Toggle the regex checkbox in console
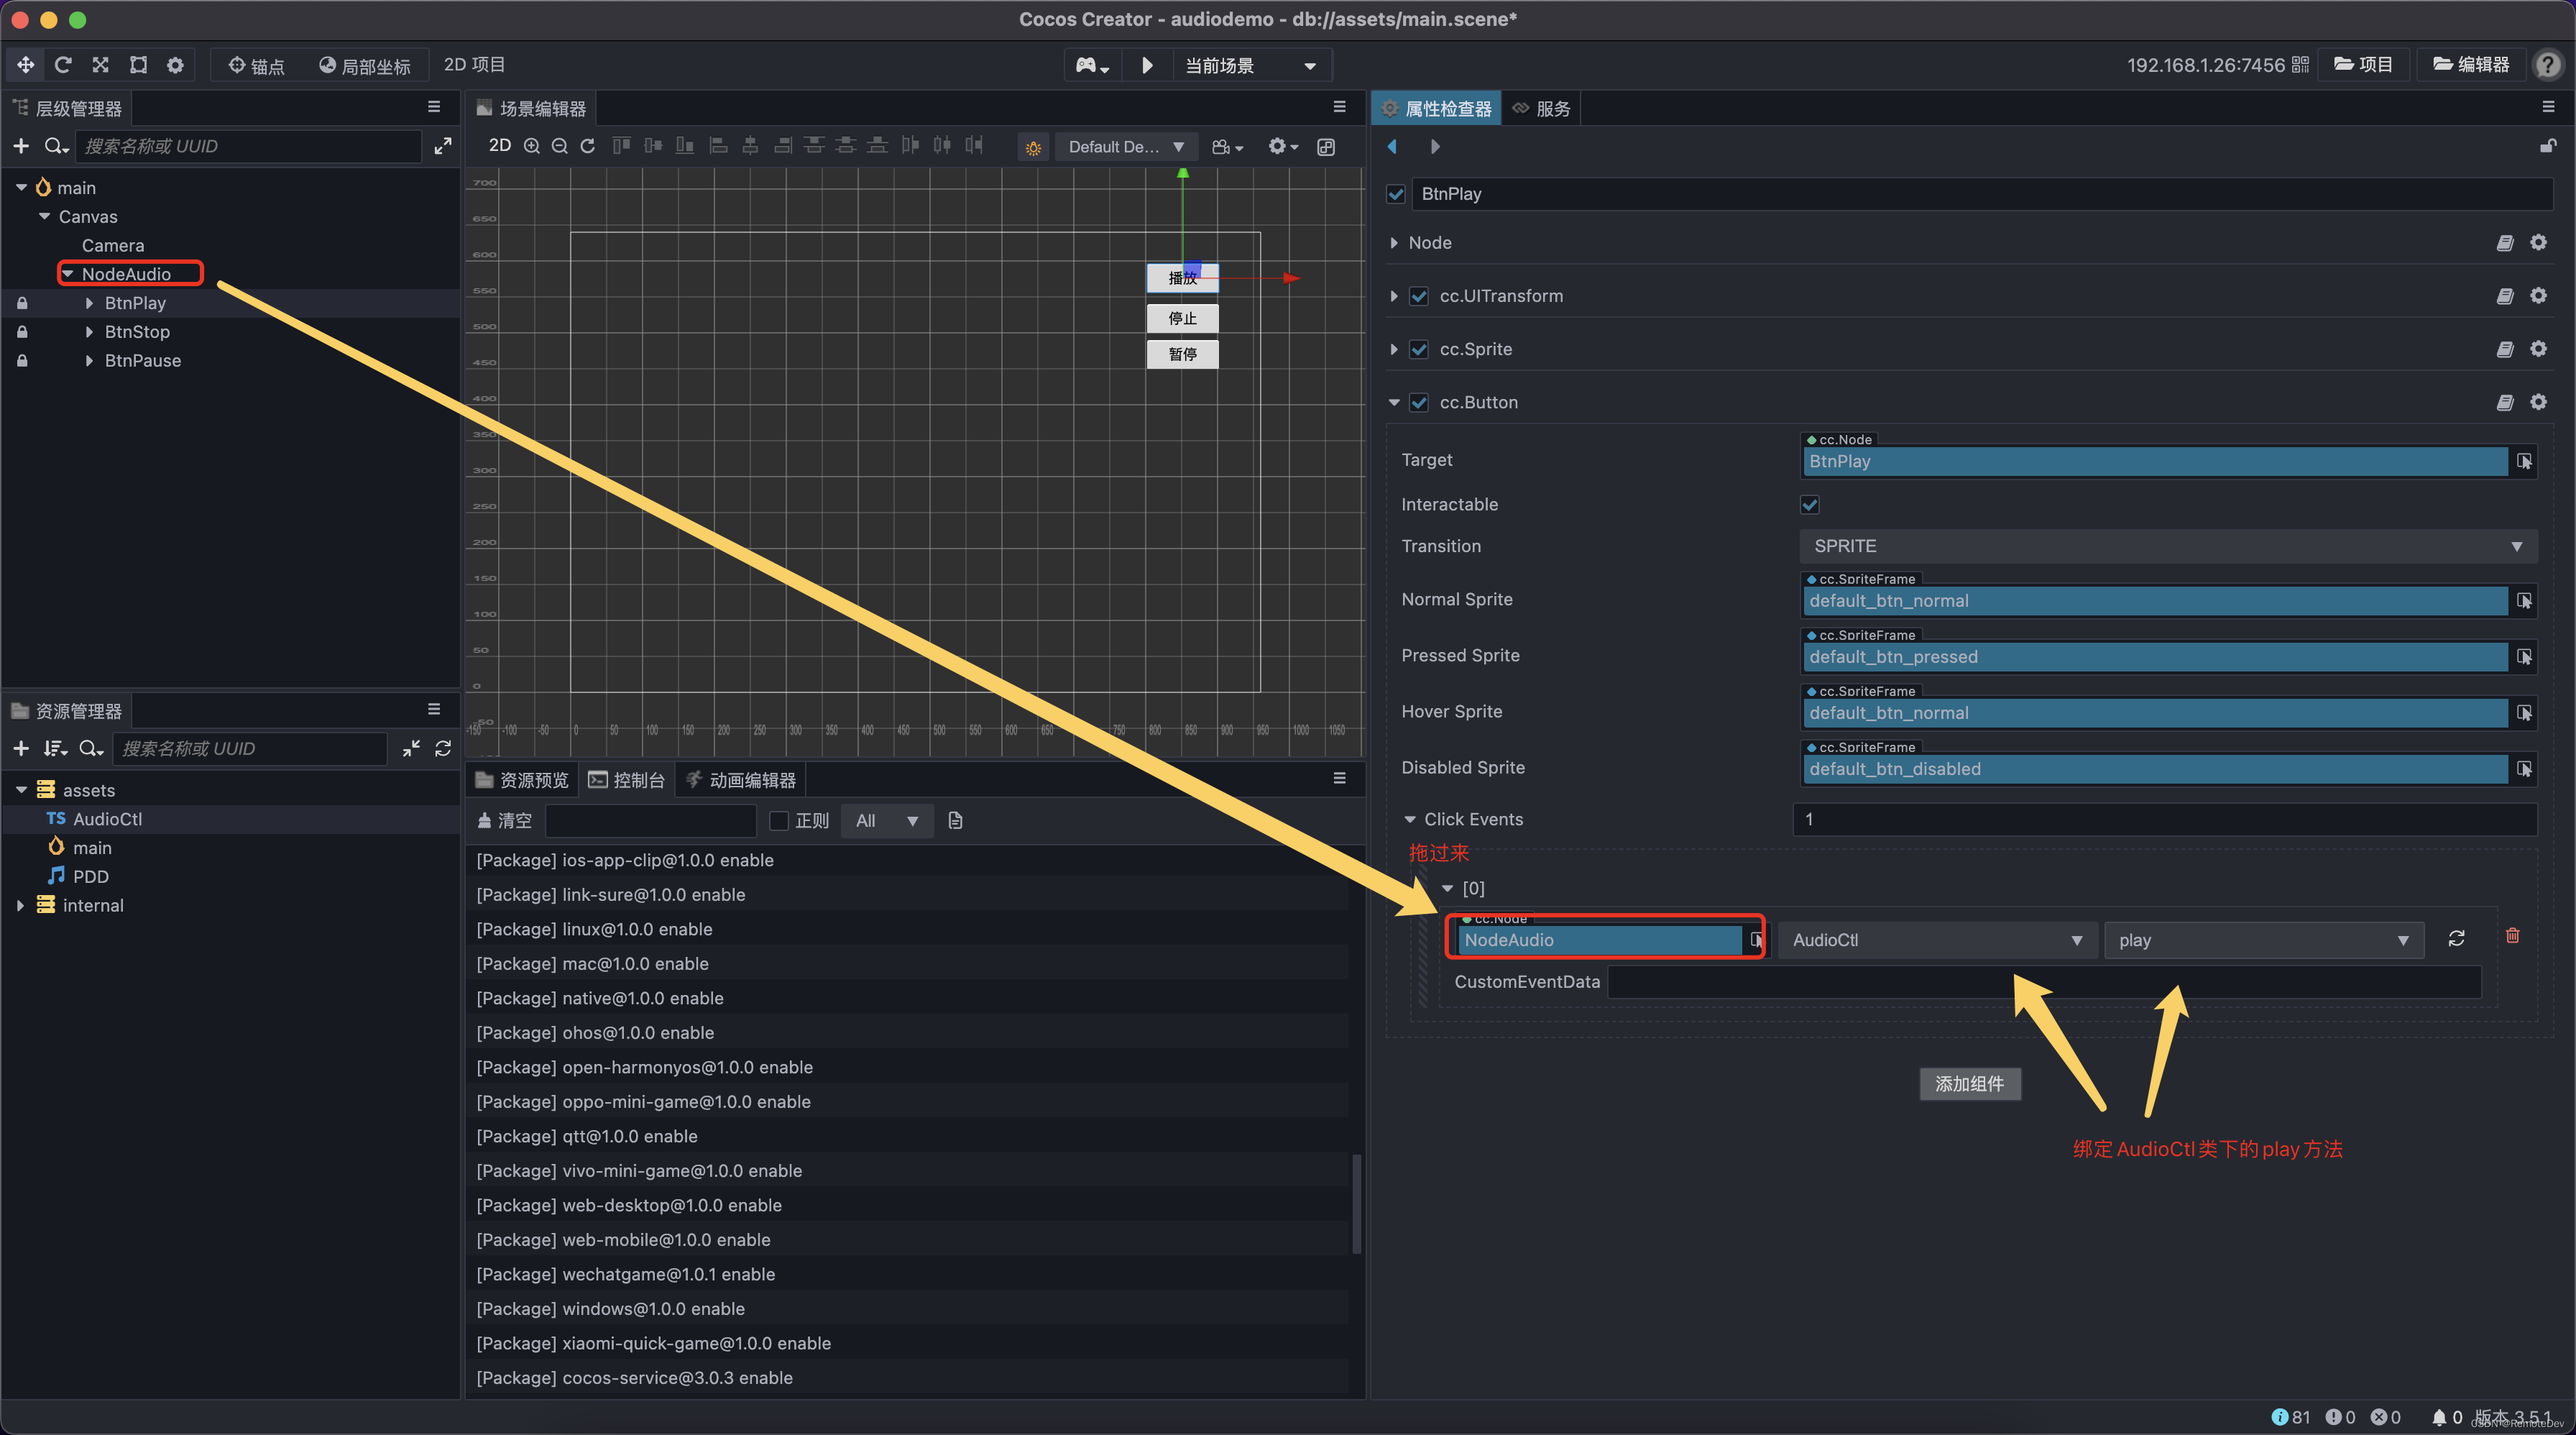The image size is (2576, 1435). click(x=779, y=821)
